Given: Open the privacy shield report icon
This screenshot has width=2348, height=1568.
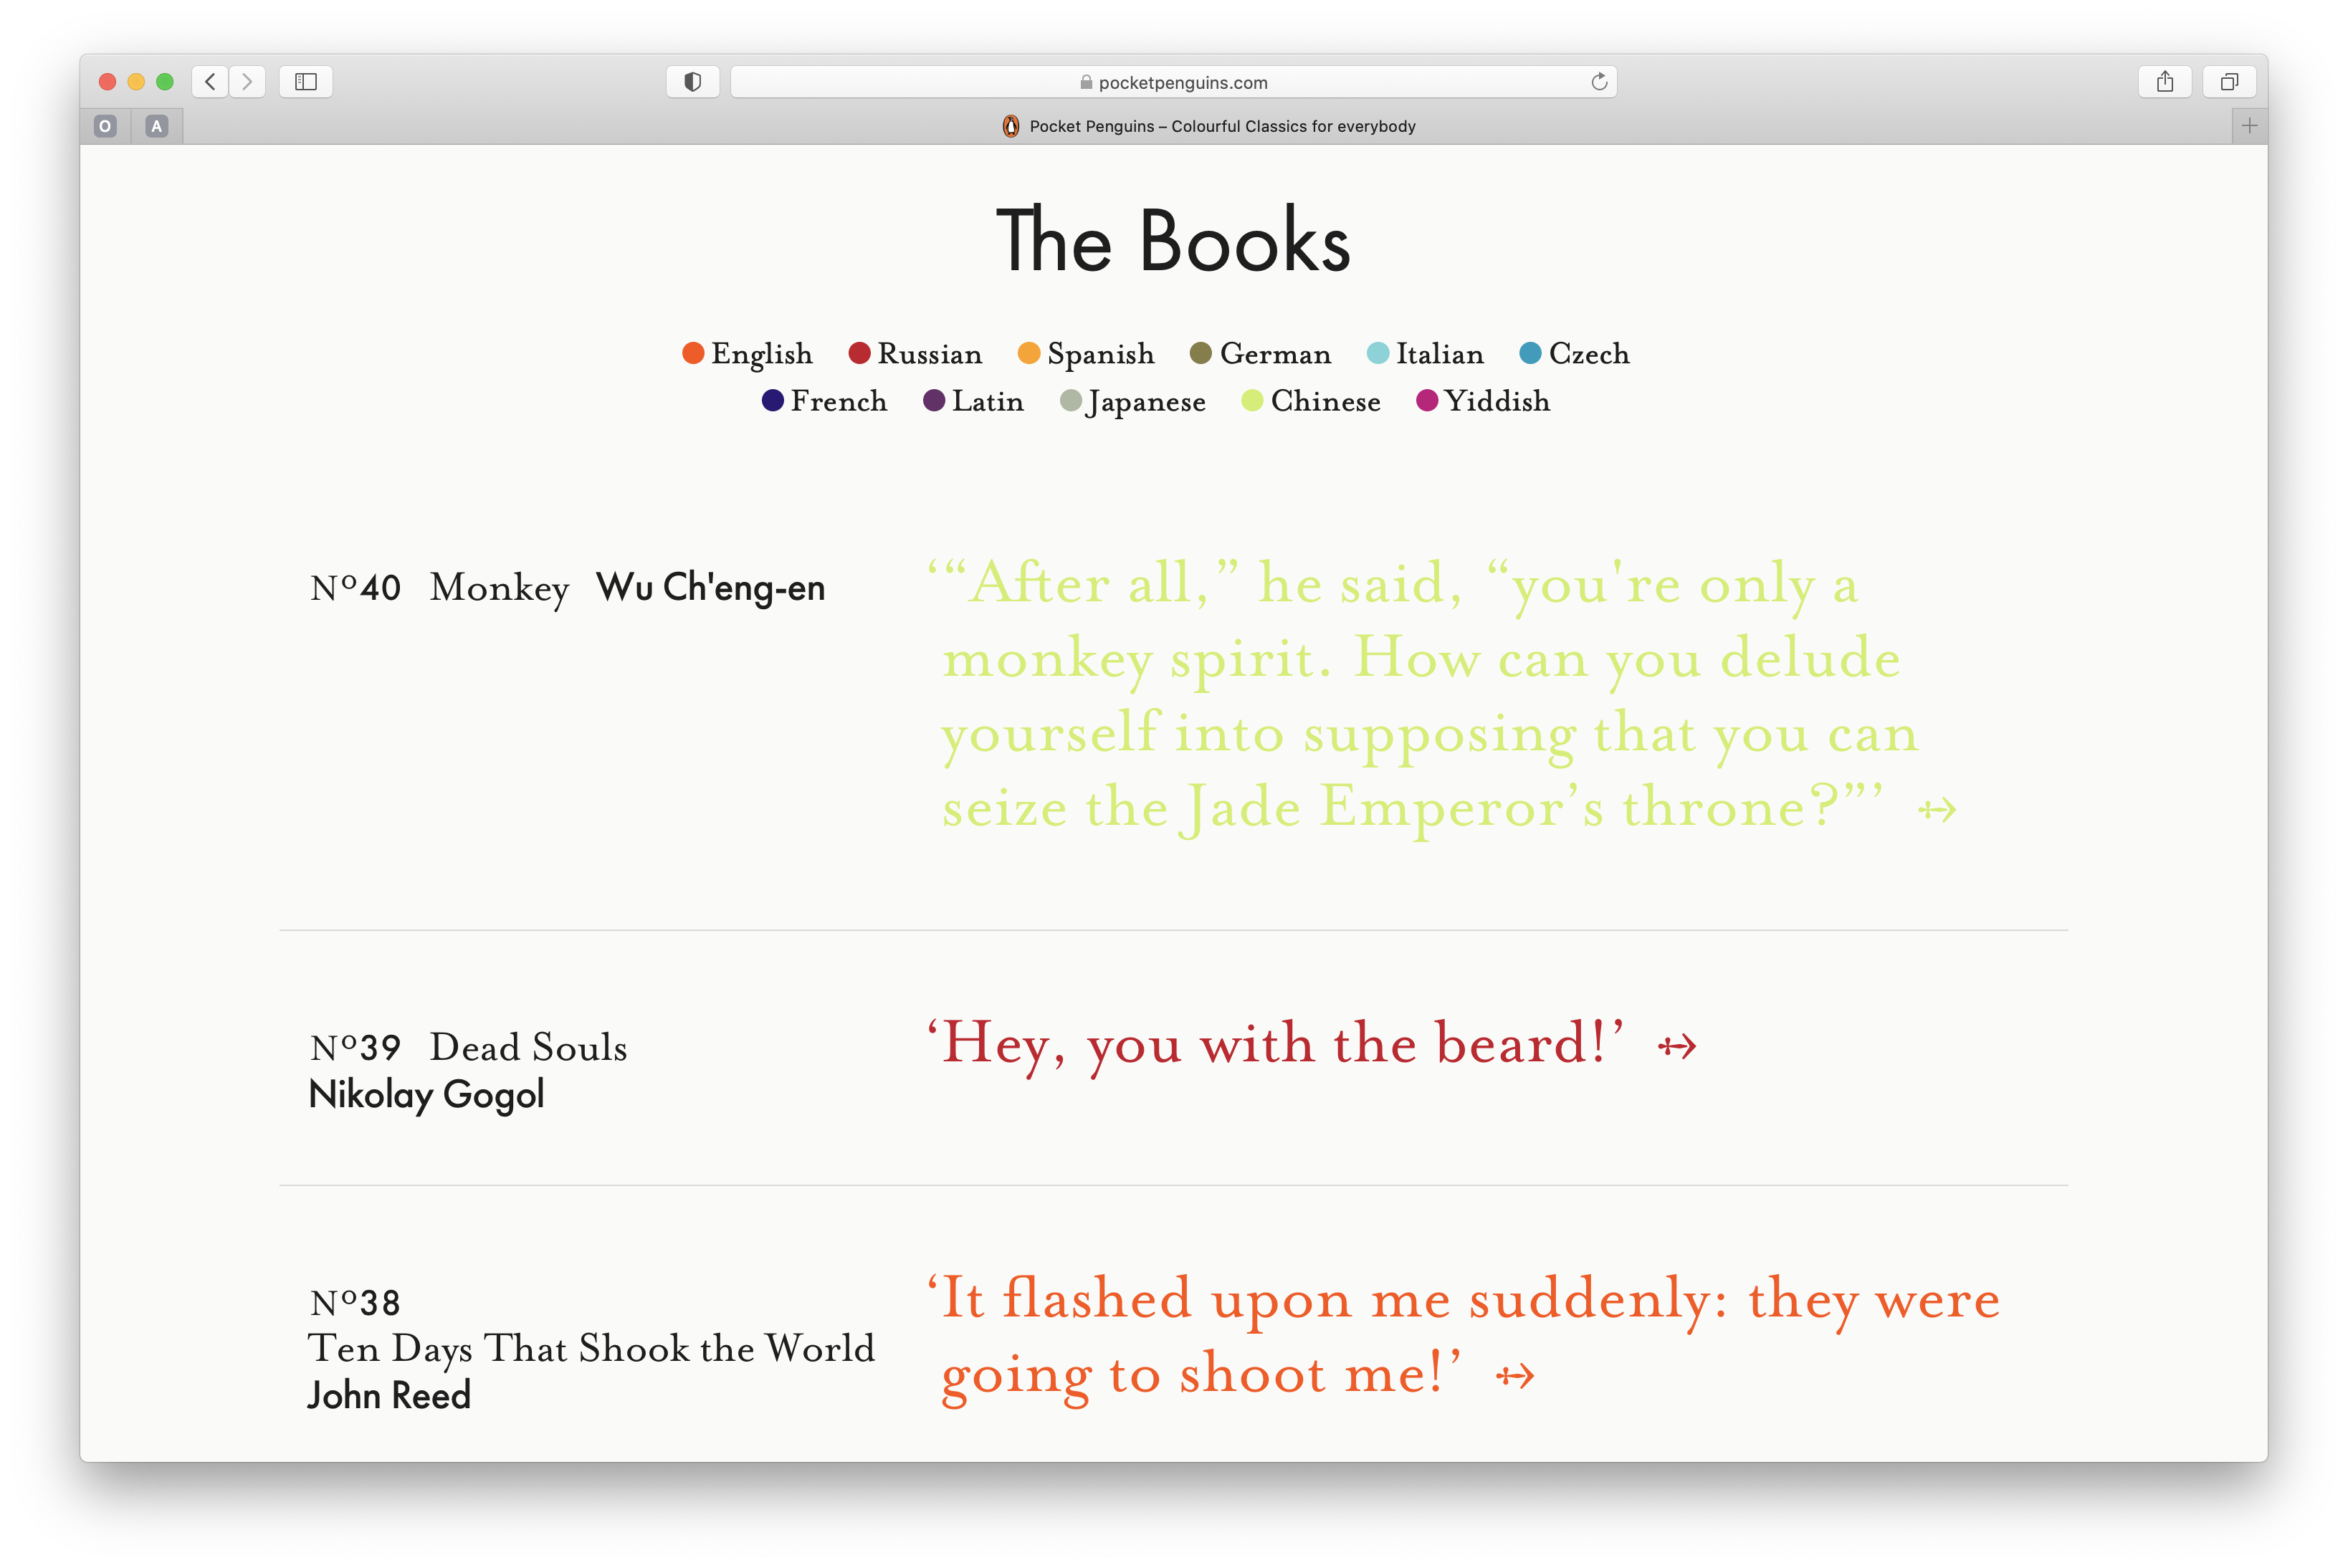Looking at the screenshot, I should pyautogui.click(x=692, y=82).
